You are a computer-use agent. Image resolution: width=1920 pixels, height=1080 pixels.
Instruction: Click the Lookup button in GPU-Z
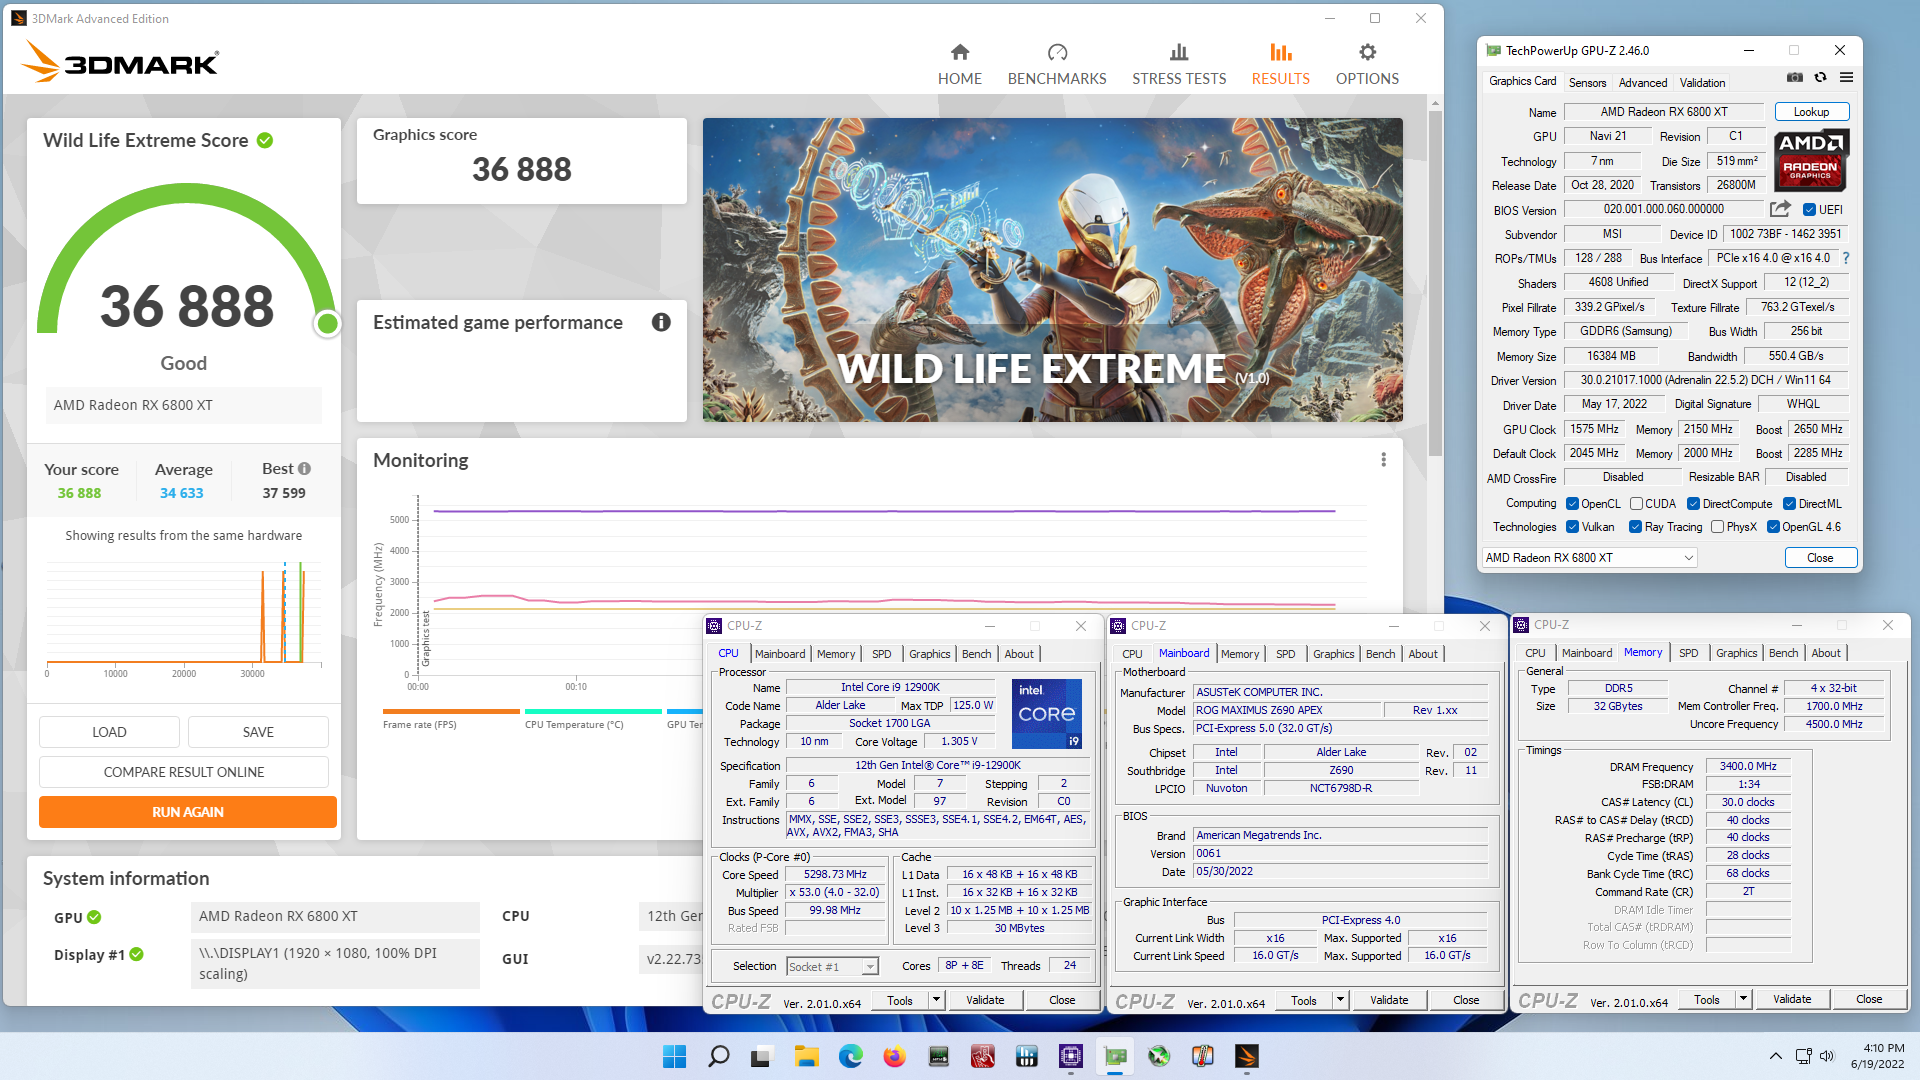[x=1811, y=112]
